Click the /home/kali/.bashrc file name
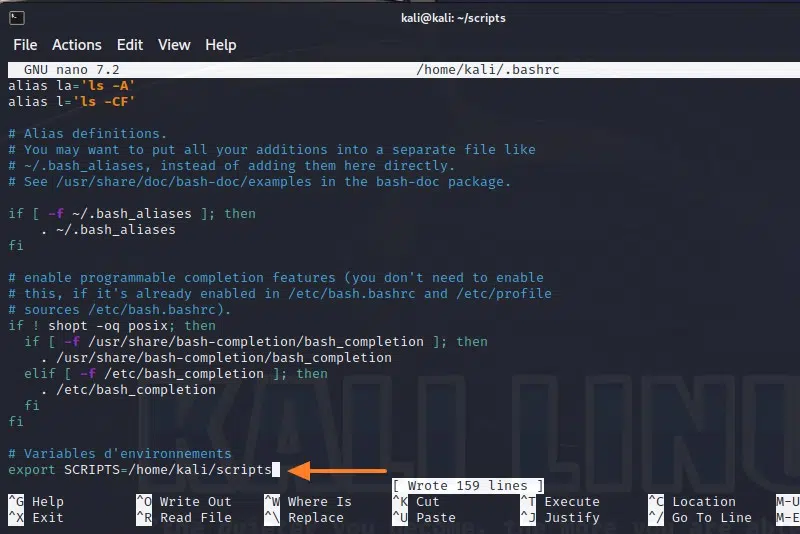Viewport: 800px width, 534px height. [488, 70]
